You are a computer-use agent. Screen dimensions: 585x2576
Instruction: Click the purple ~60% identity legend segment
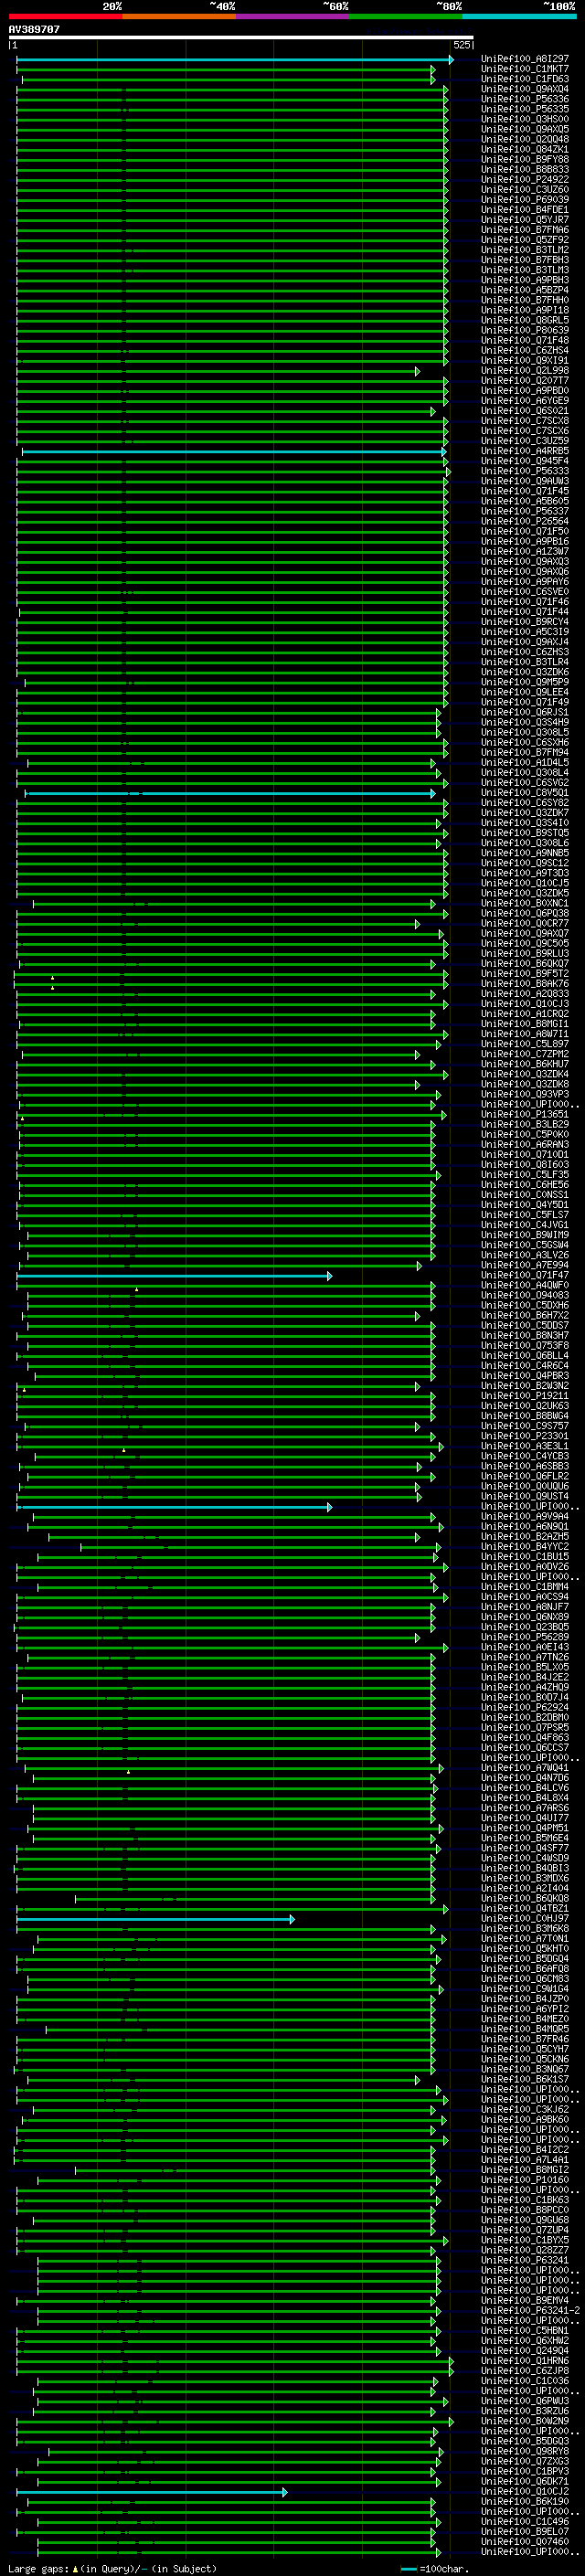click(x=292, y=16)
